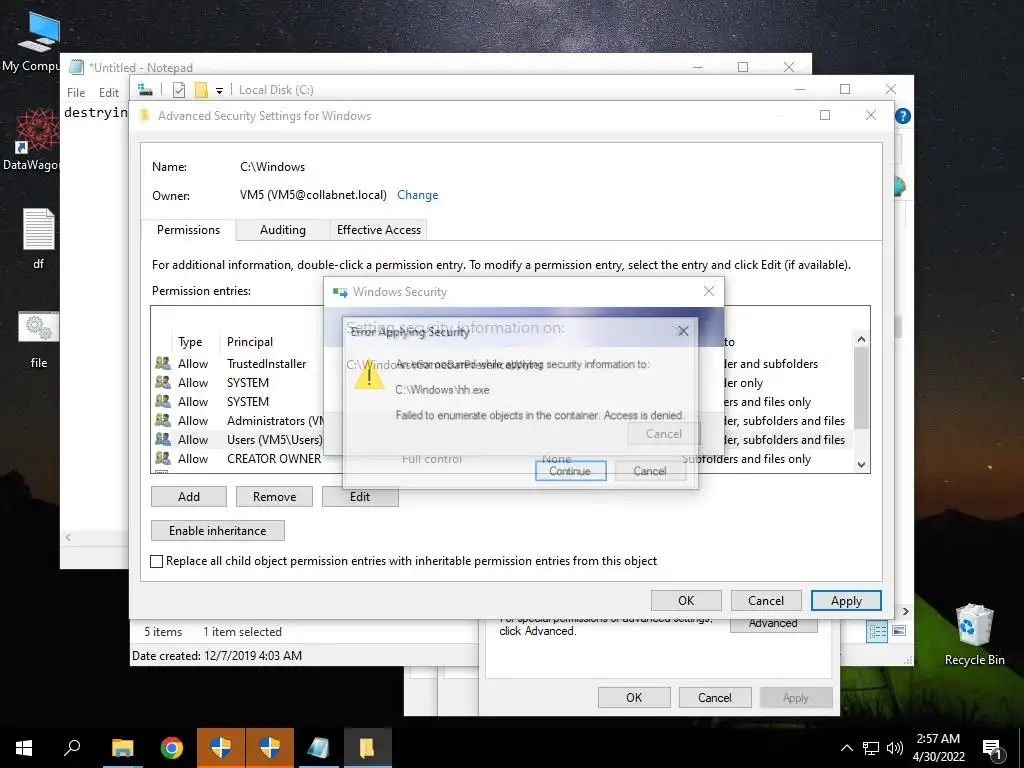Viewport: 1024px width, 768px height.
Task: Close the Error Applying Security dialog
Action: coord(683,331)
